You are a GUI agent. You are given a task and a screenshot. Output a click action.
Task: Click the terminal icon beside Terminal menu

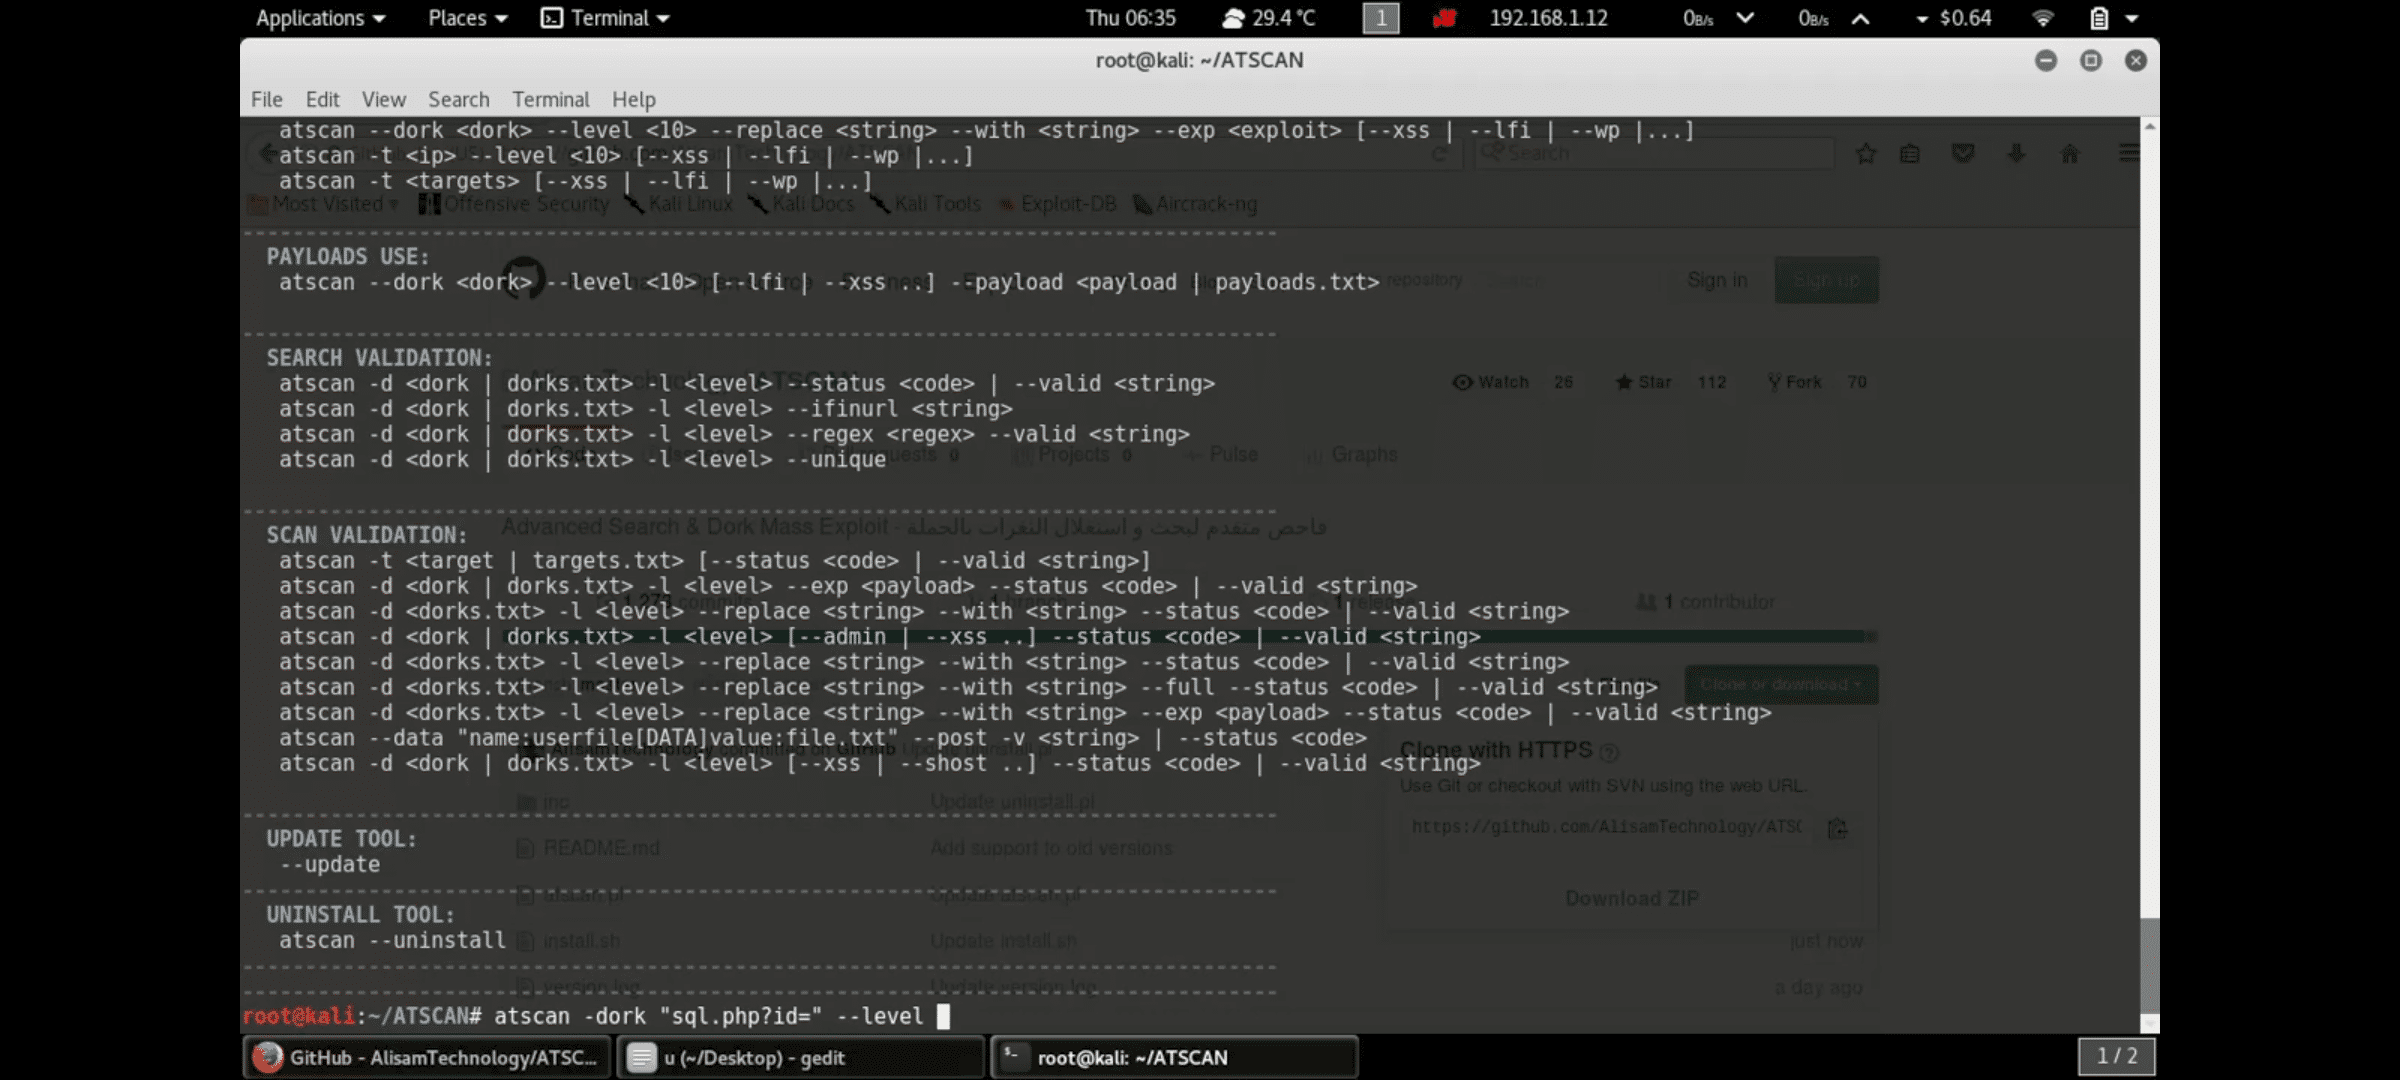[x=551, y=18]
